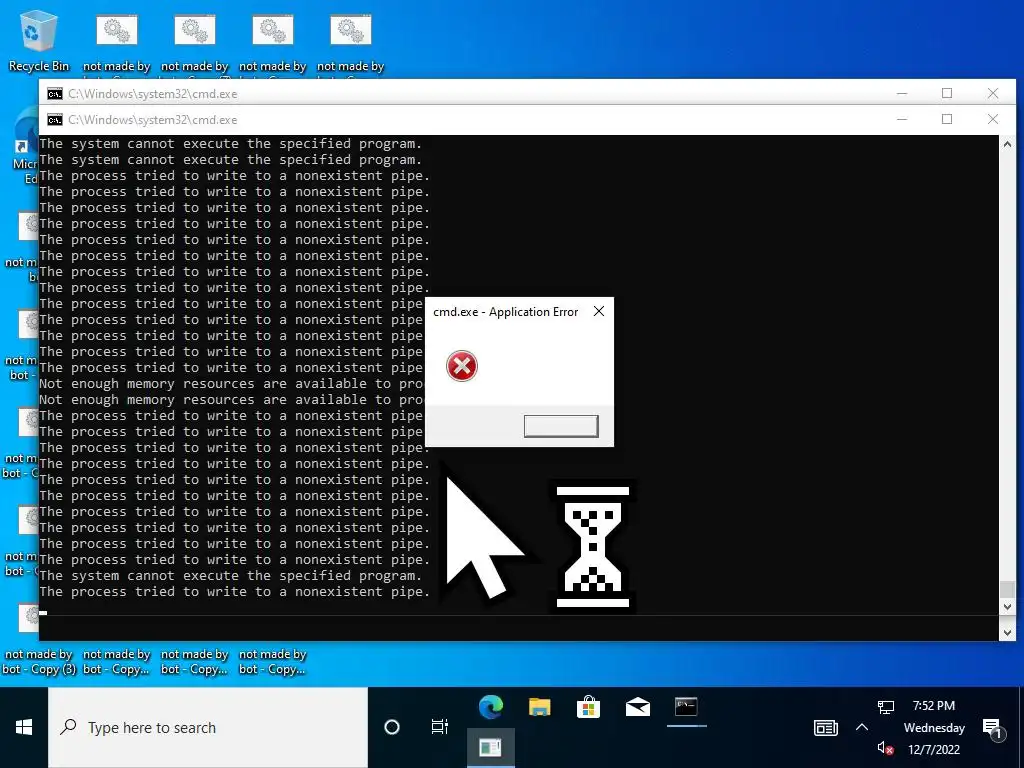Open system menu icon of the back cmd.exe window
Viewport: 1024px width, 768px height.
point(55,93)
